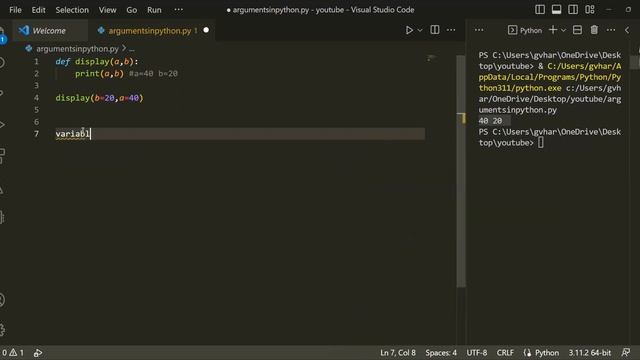Open the Go menu
Screen dimensions: 640x360
(x=131, y=10)
